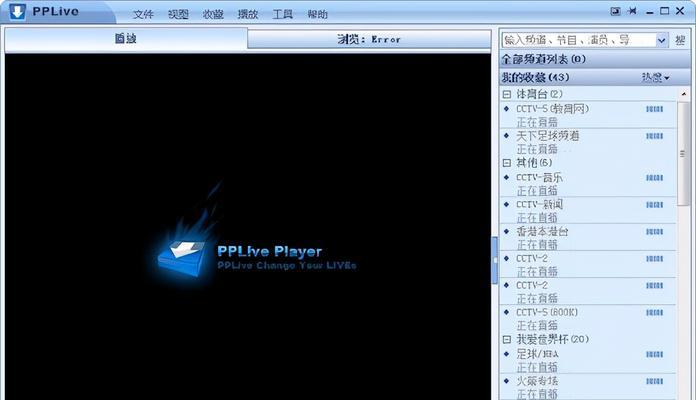Open the 热度 sort dropdown

pos(655,78)
